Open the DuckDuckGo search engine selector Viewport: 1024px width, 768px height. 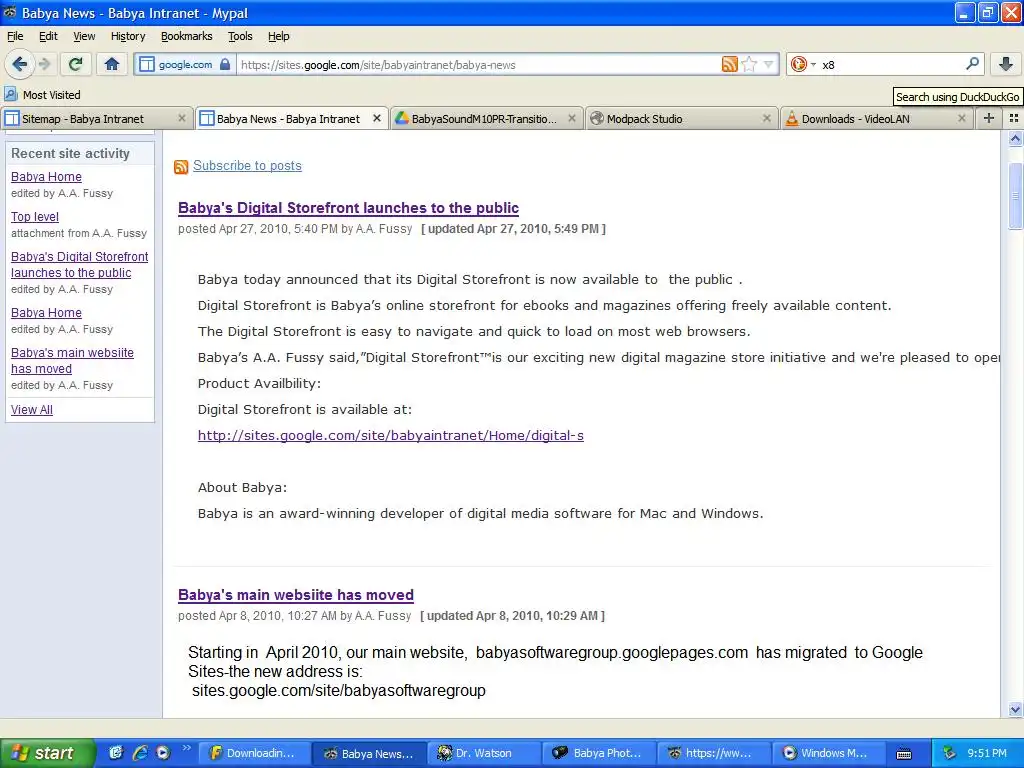tap(803, 64)
